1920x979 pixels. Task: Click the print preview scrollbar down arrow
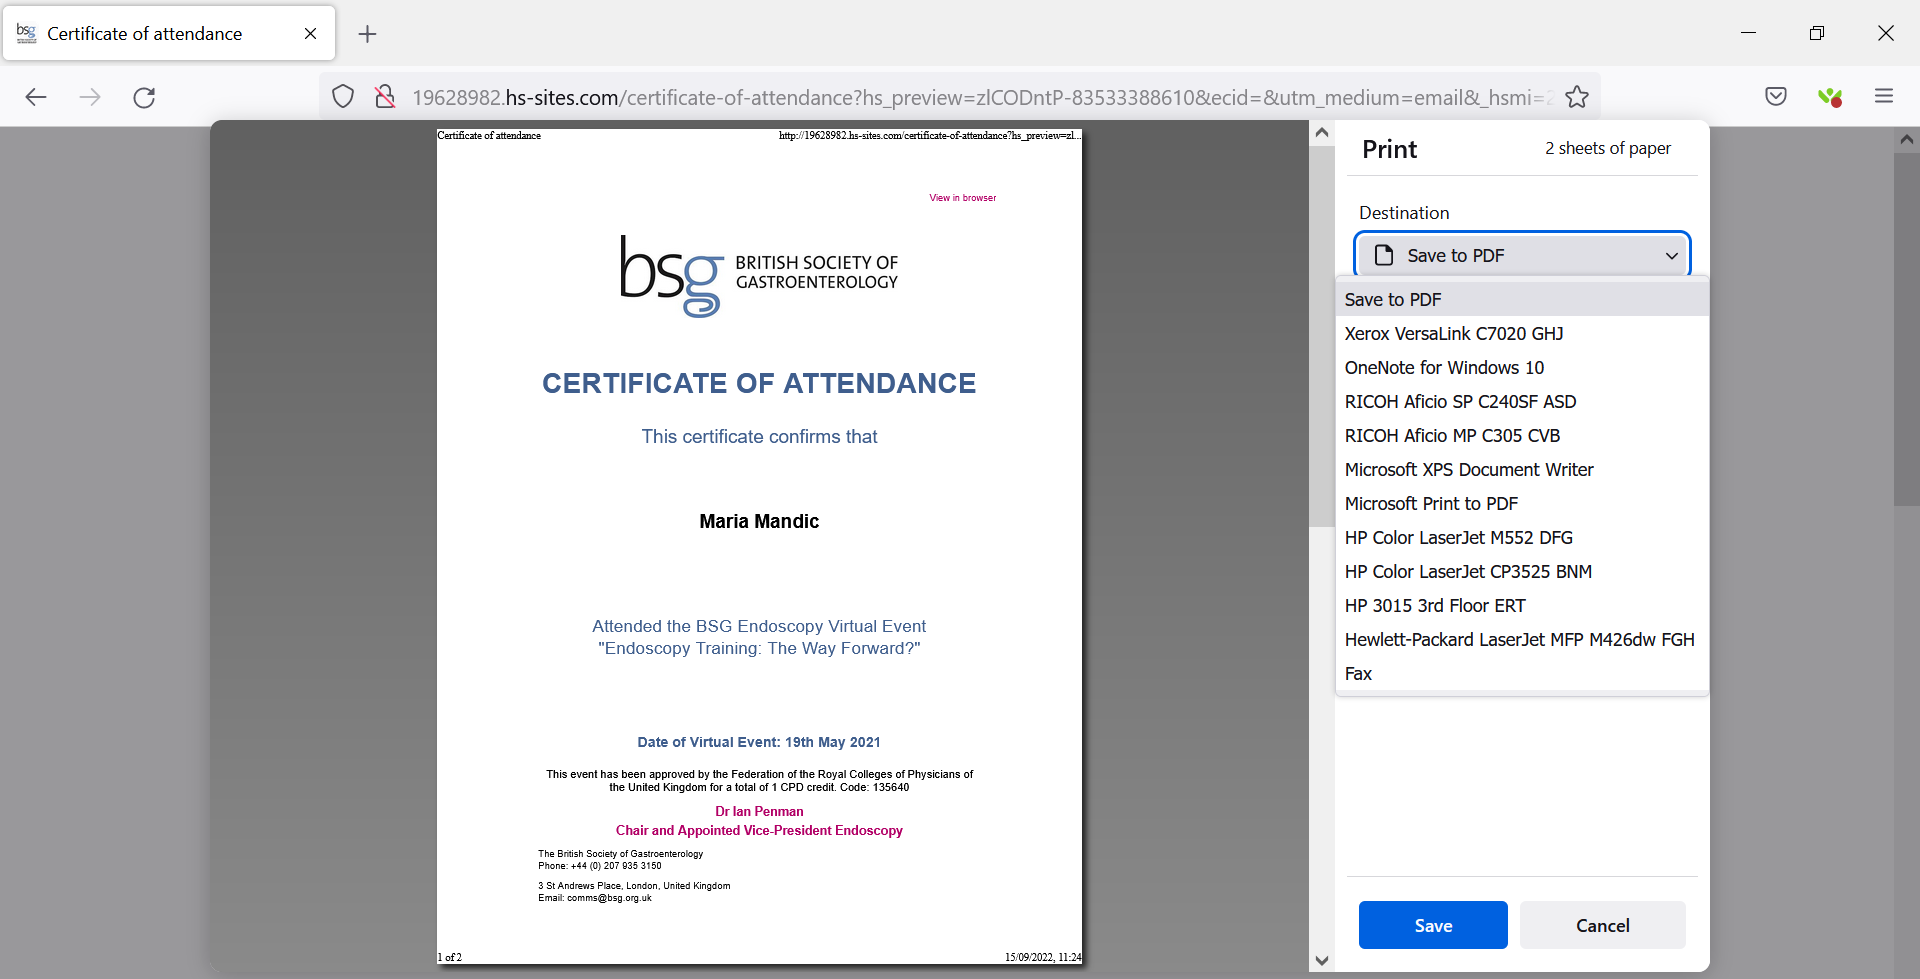click(x=1322, y=960)
